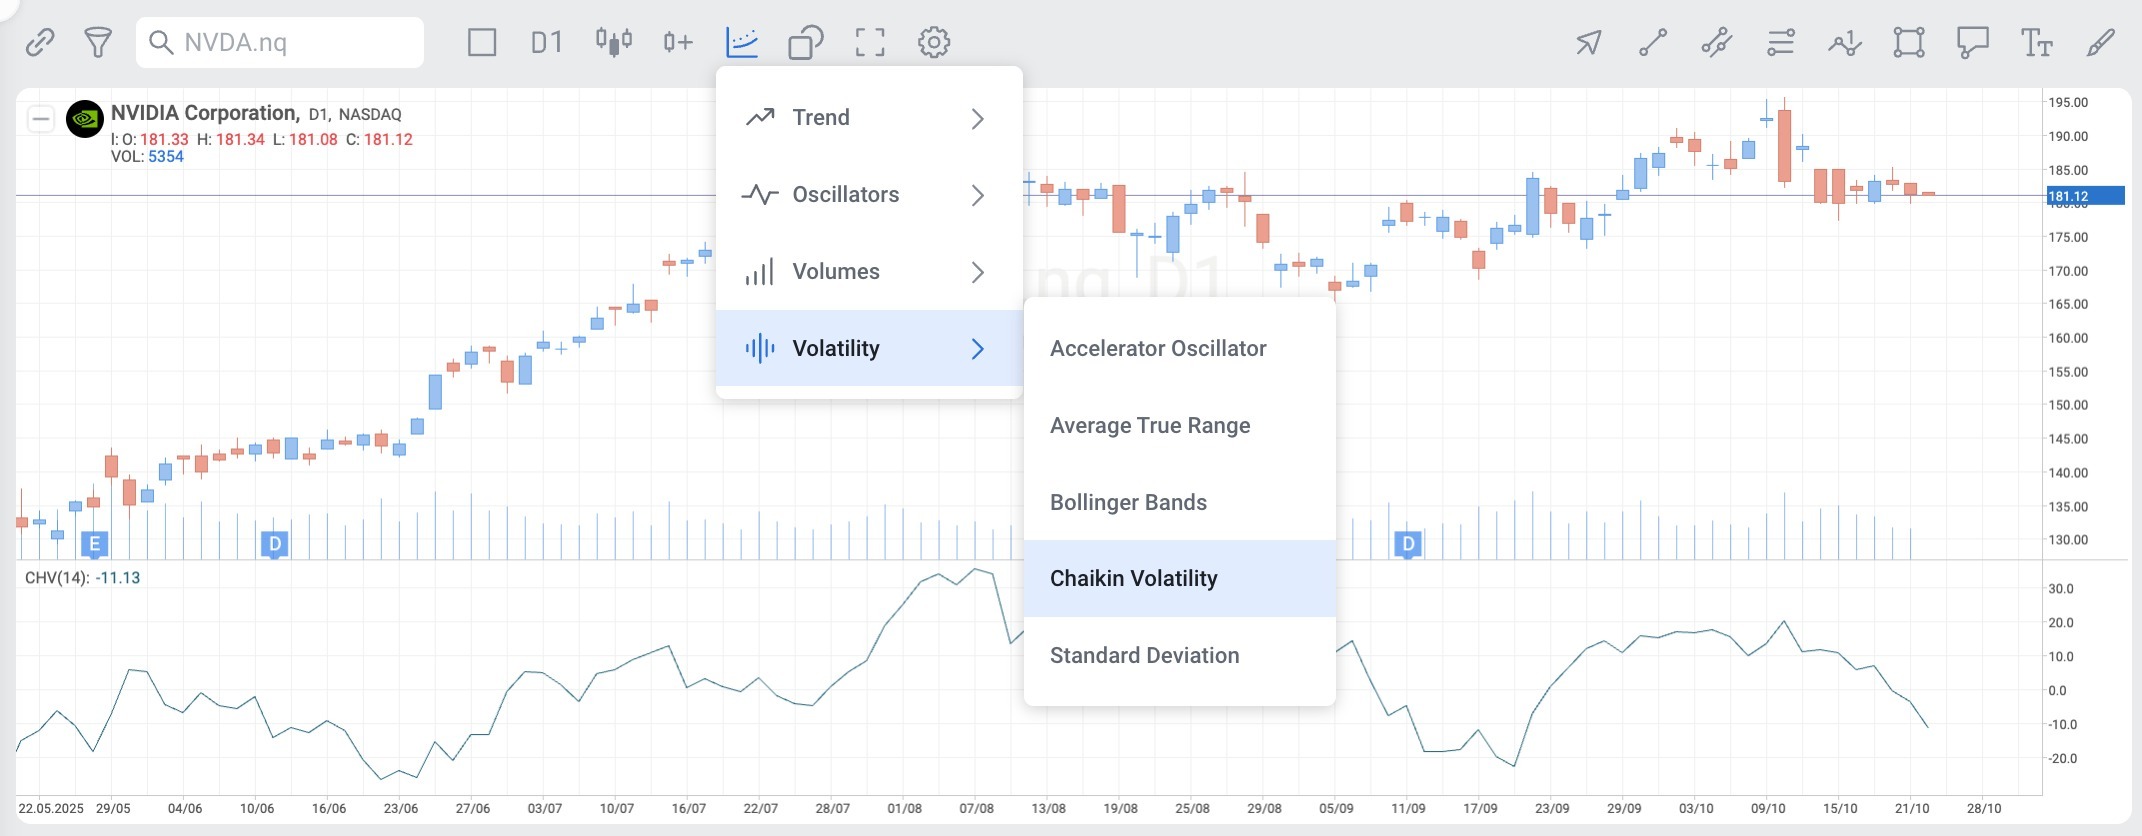Screen dimensions: 2142x836
Task: Click the fullscreen brackets icon
Action: click(x=870, y=42)
